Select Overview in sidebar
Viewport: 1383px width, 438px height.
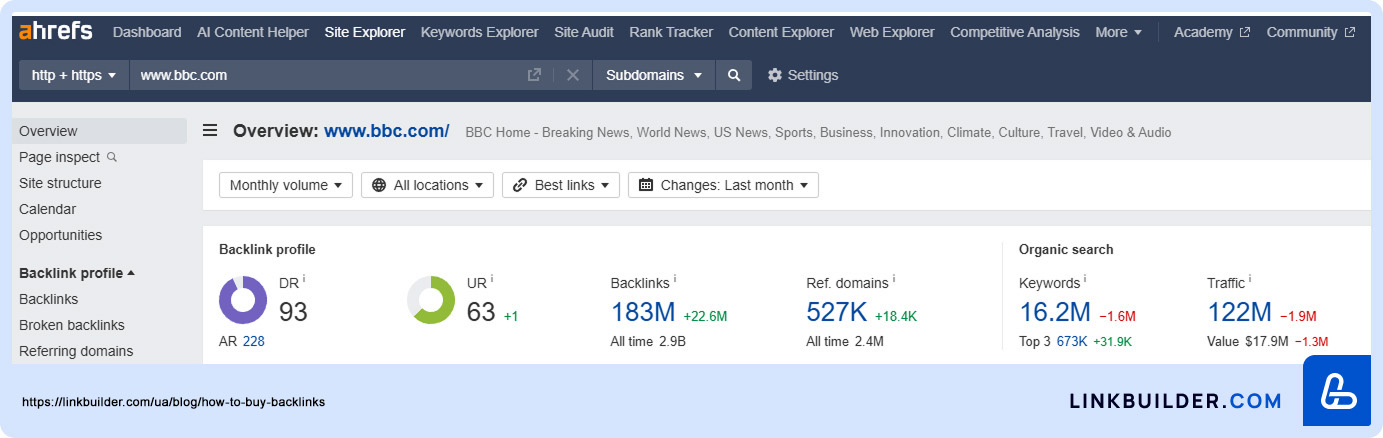[99, 131]
